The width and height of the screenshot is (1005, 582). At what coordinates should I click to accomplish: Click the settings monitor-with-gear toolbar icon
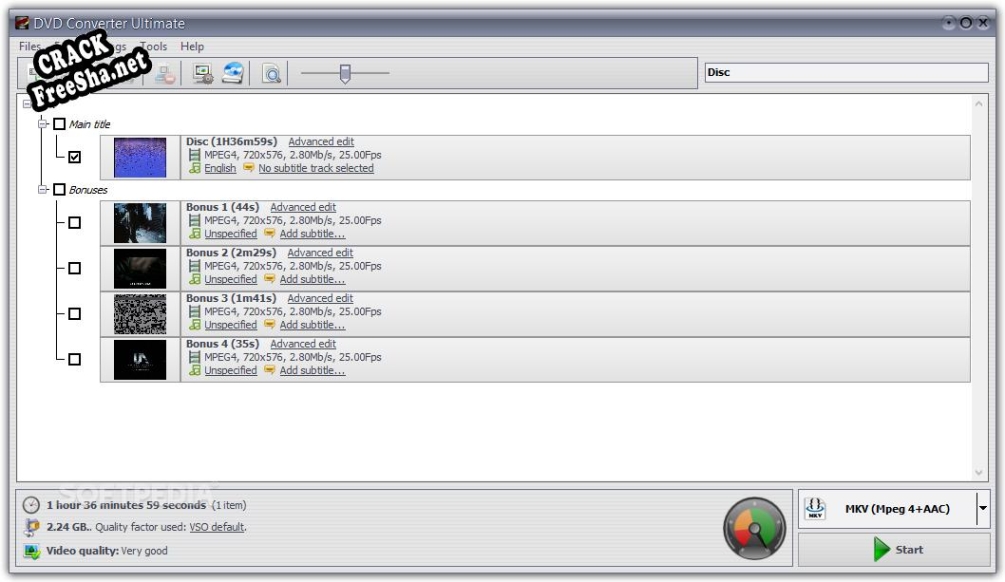203,74
